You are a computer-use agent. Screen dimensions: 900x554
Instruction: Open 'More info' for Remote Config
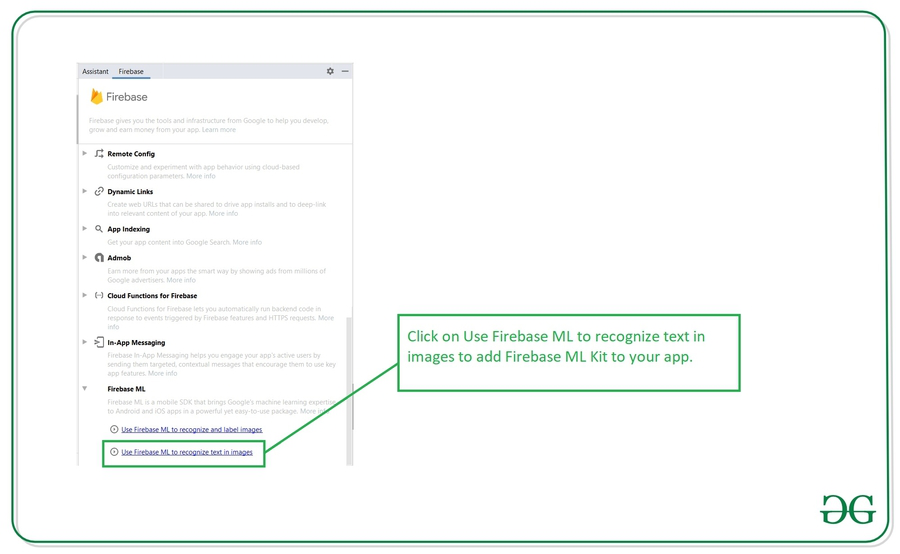coord(201,176)
